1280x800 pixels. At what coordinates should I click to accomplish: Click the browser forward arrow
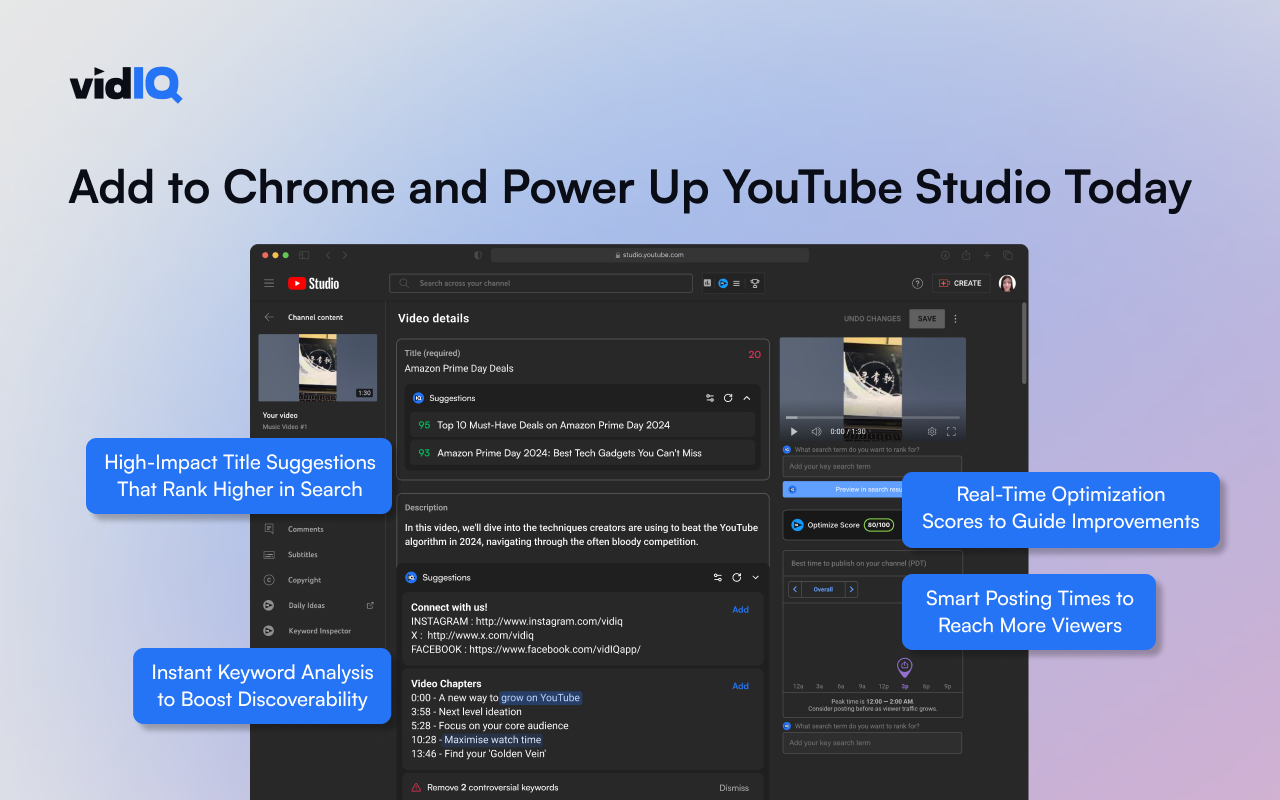pos(344,255)
